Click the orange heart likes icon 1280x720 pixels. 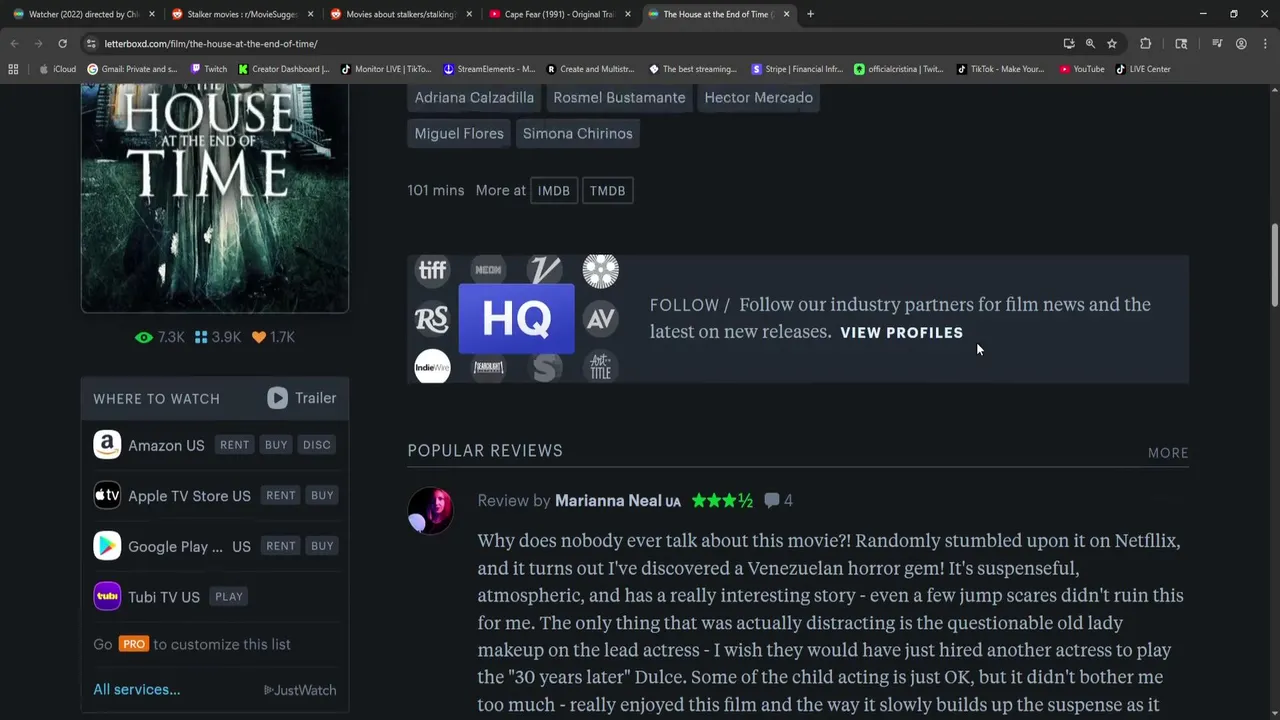[x=259, y=338]
